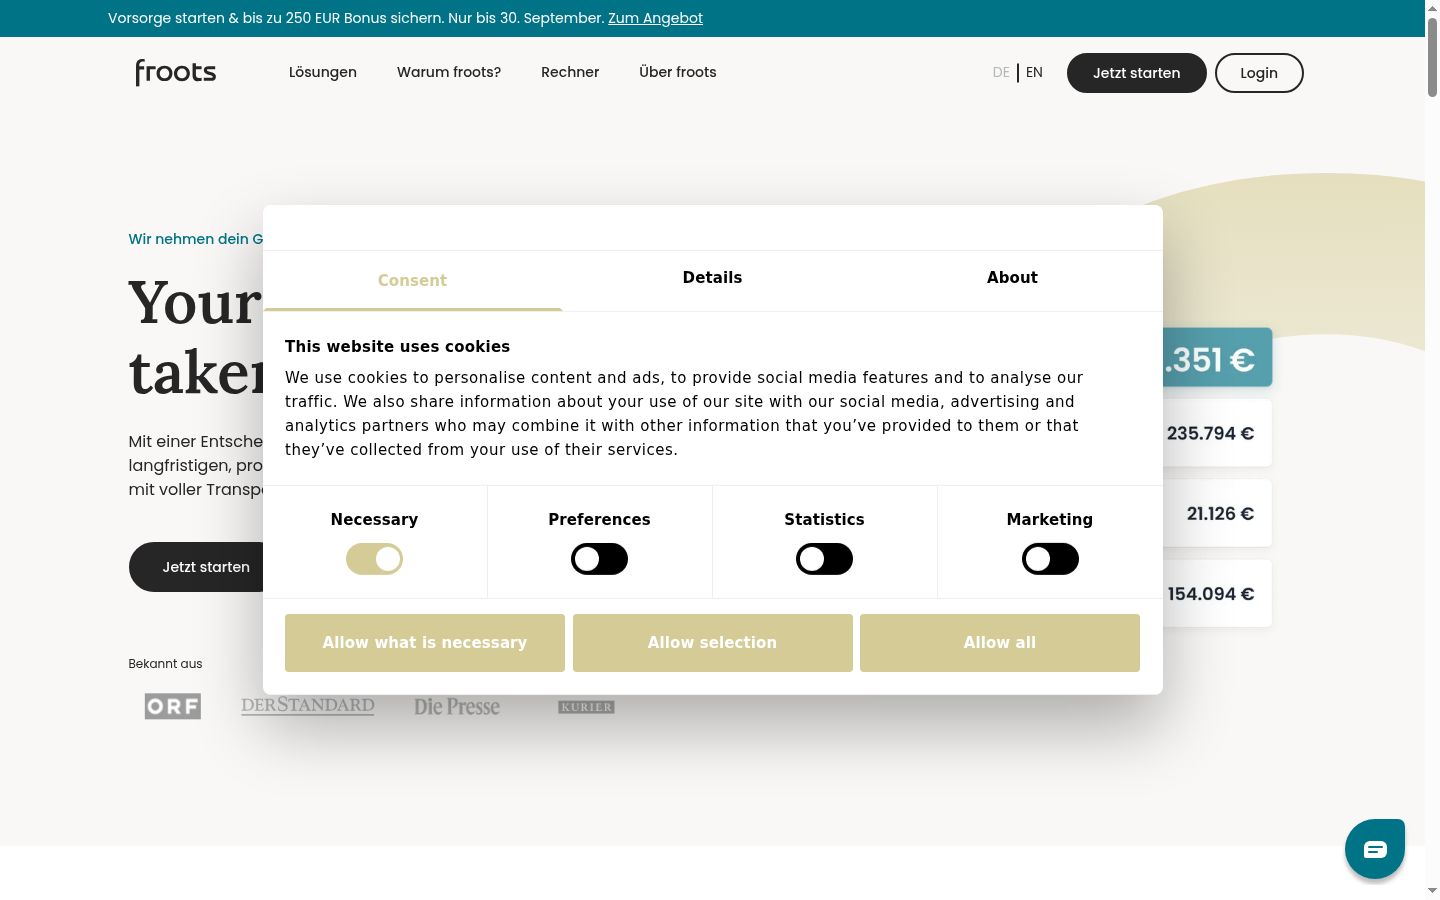Viewport: 1440px width, 900px height.
Task: Click the This website uses cookies heading
Action: [x=397, y=346]
